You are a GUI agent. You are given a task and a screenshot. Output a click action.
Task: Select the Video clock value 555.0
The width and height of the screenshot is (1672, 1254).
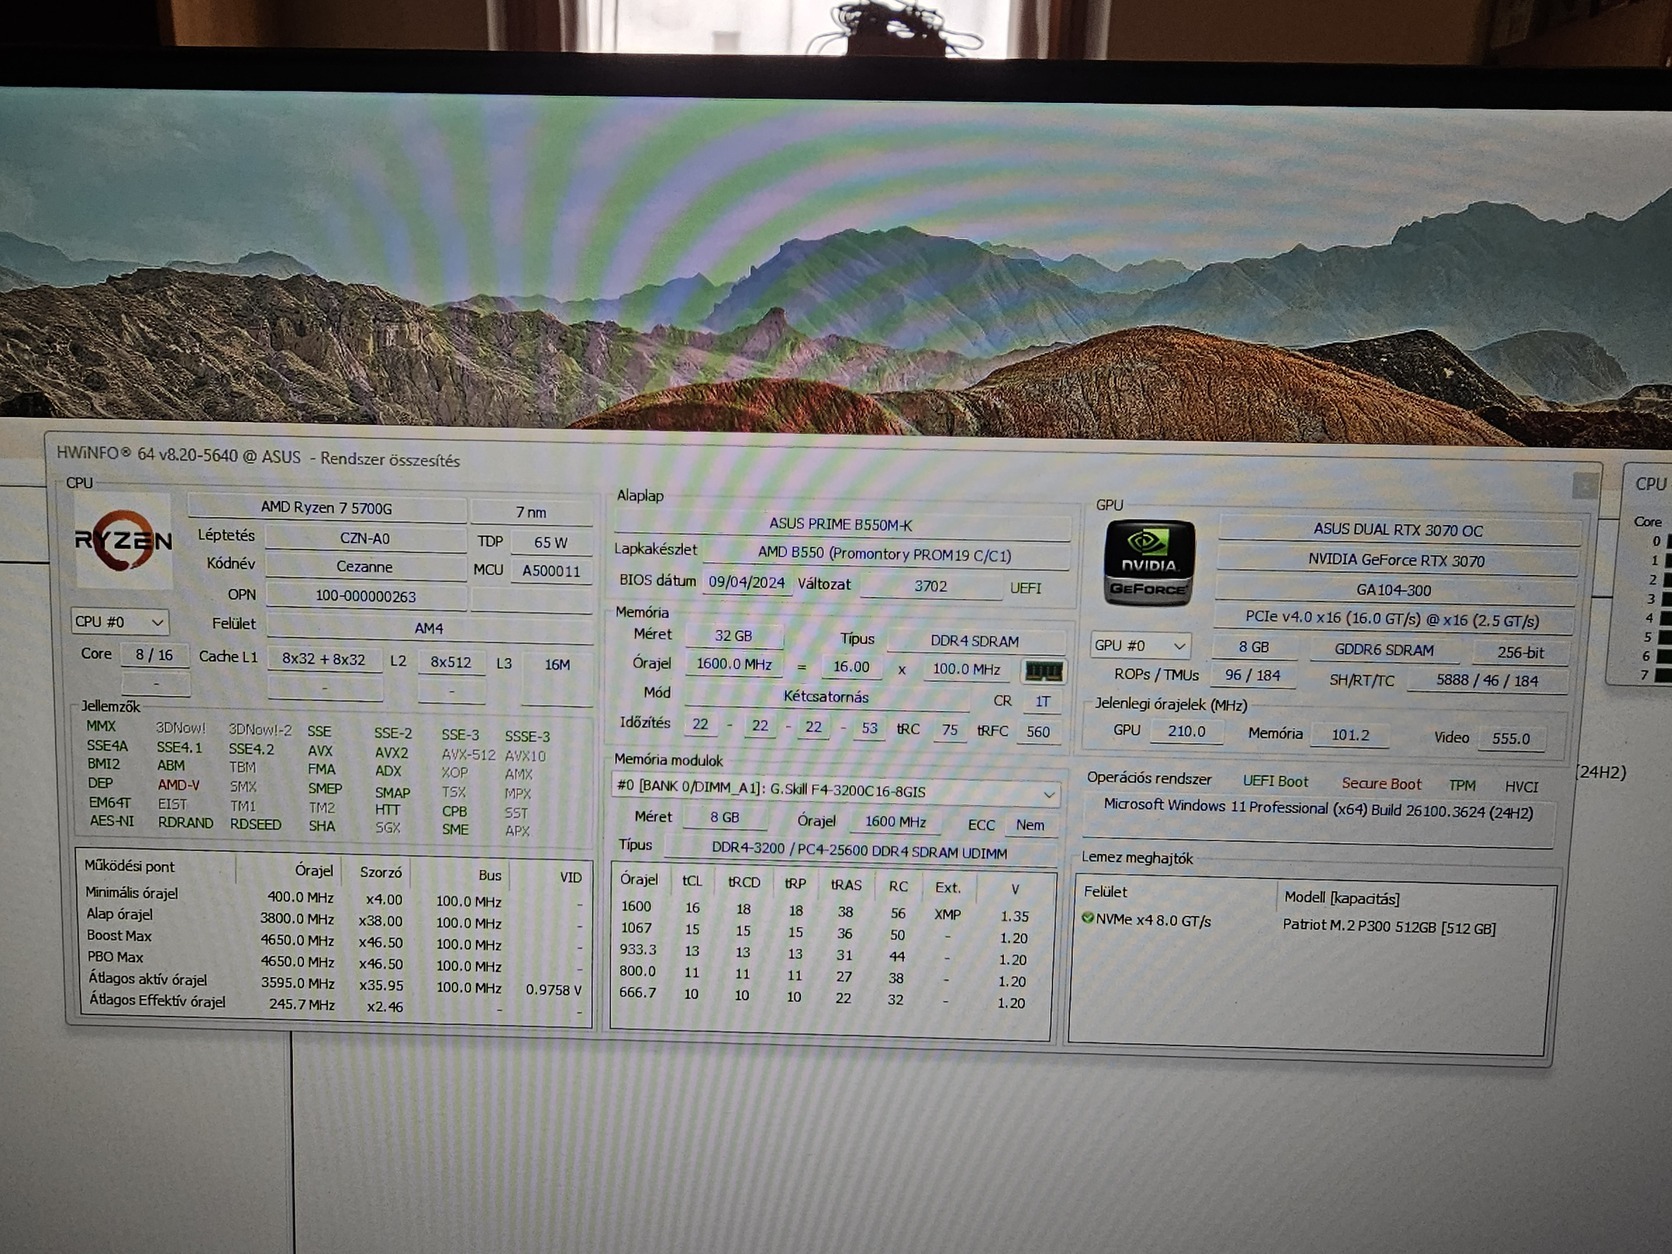click(1511, 739)
